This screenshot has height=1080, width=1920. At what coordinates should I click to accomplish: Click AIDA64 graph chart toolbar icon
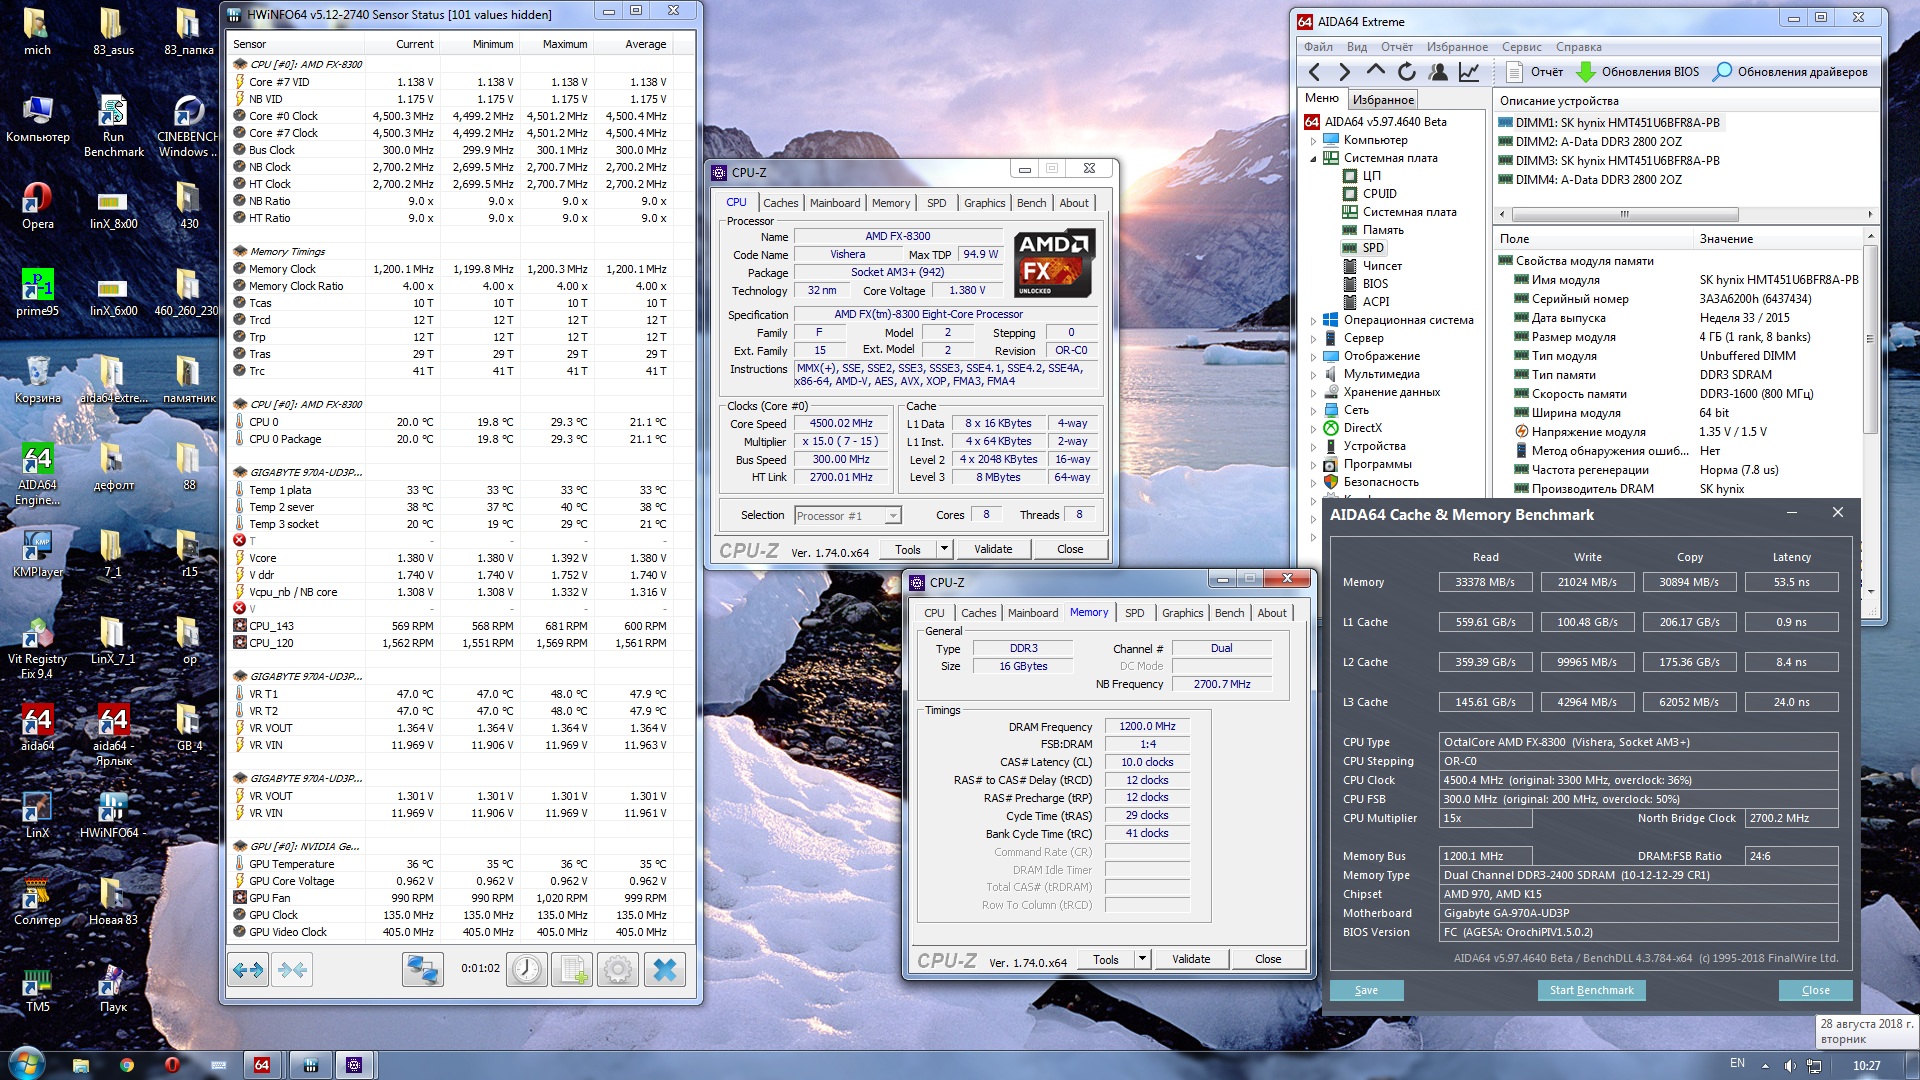tap(1469, 72)
